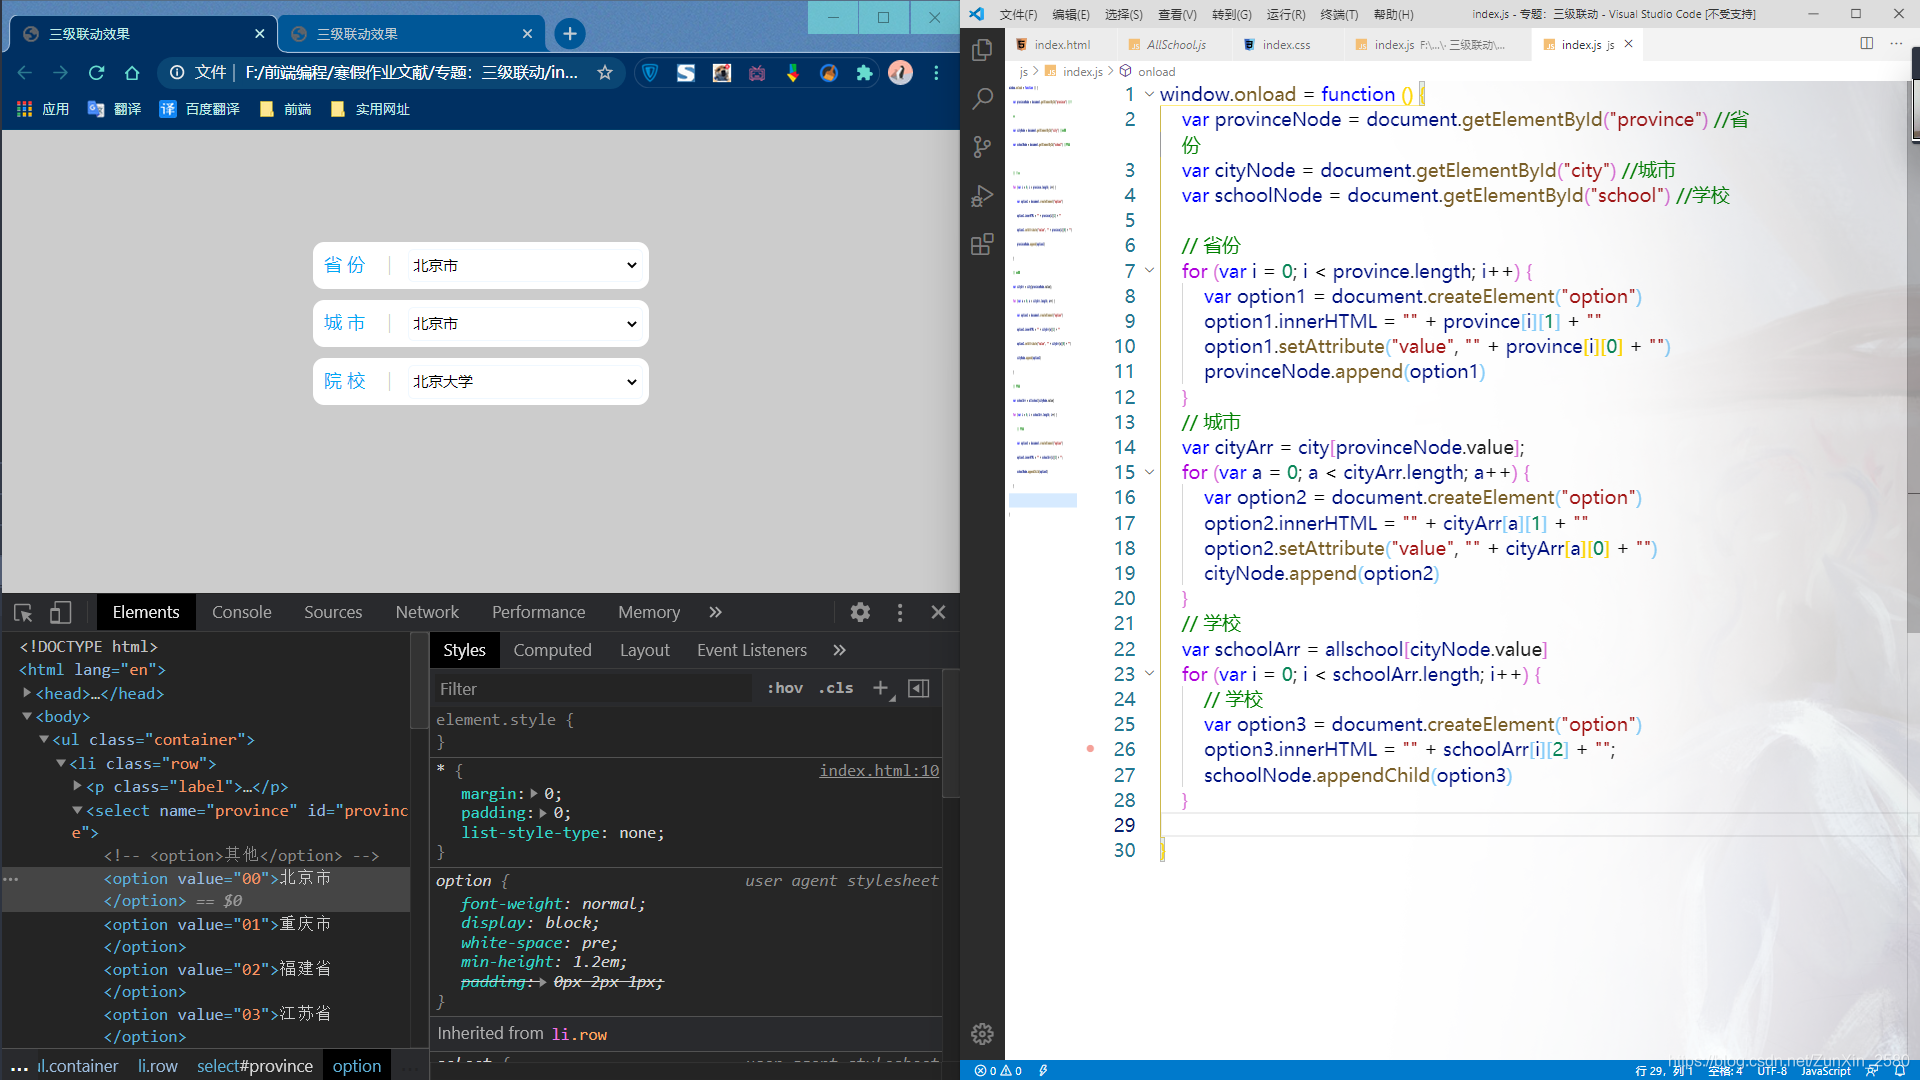
Task: Toggle the device toolbar in DevTools
Action: pos(61,612)
